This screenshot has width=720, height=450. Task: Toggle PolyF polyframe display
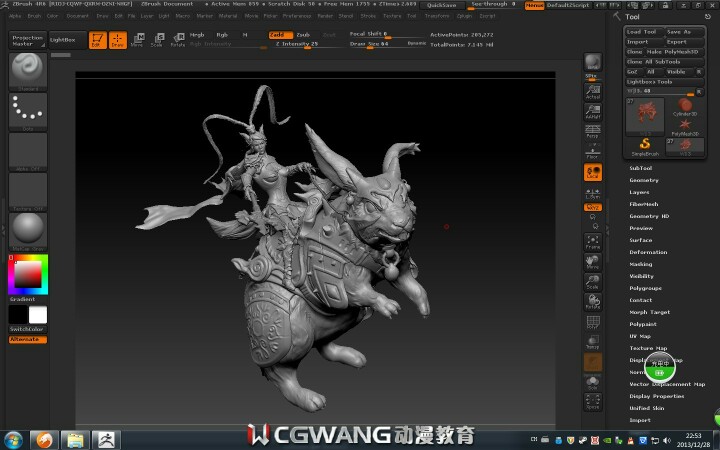pos(593,322)
